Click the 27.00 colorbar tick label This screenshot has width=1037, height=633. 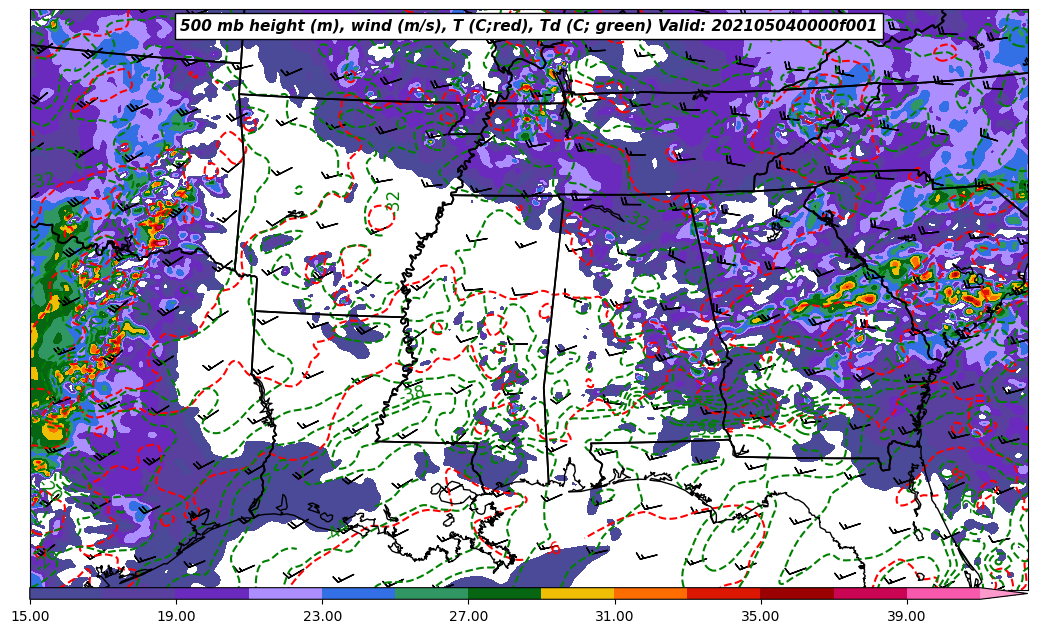pyautogui.click(x=468, y=616)
